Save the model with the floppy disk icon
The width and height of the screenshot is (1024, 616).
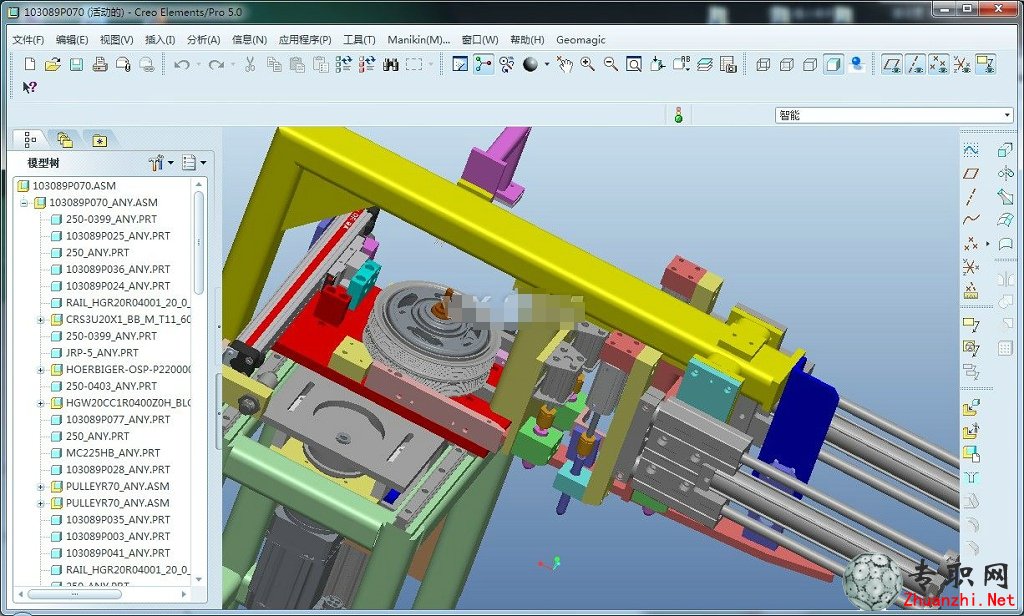(76, 64)
